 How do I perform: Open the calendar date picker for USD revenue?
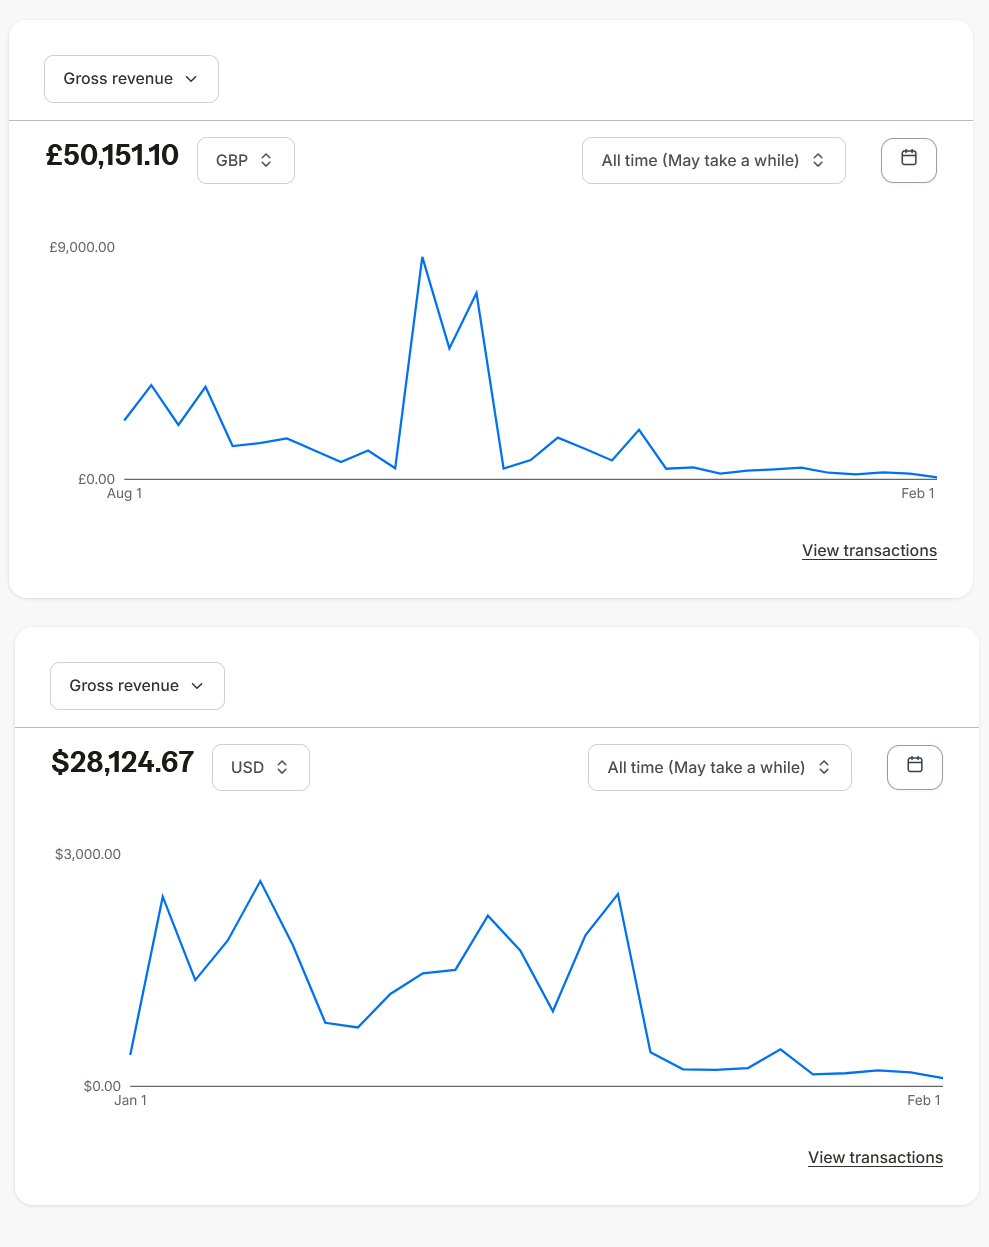click(914, 767)
